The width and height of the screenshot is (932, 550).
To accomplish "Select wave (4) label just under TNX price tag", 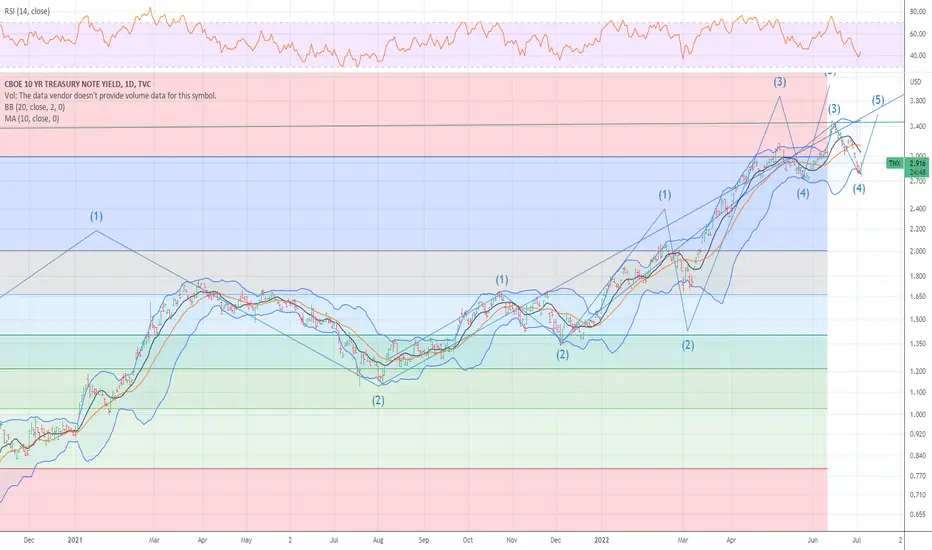I will [859, 189].
